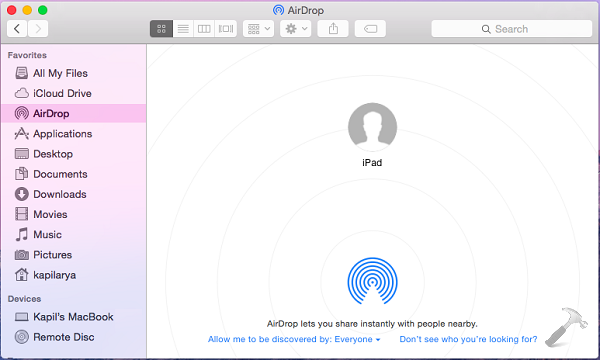Switch to icon view

tap(161, 29)
